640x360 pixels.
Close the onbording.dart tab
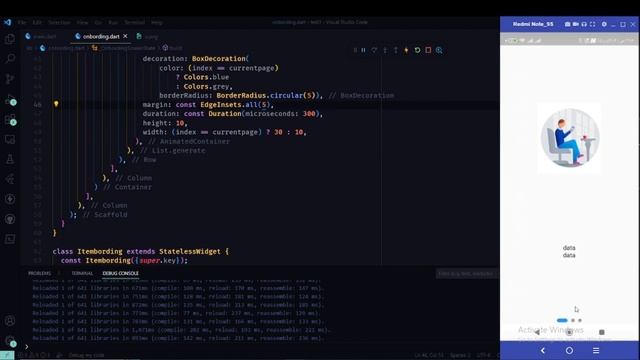(125, 36)
